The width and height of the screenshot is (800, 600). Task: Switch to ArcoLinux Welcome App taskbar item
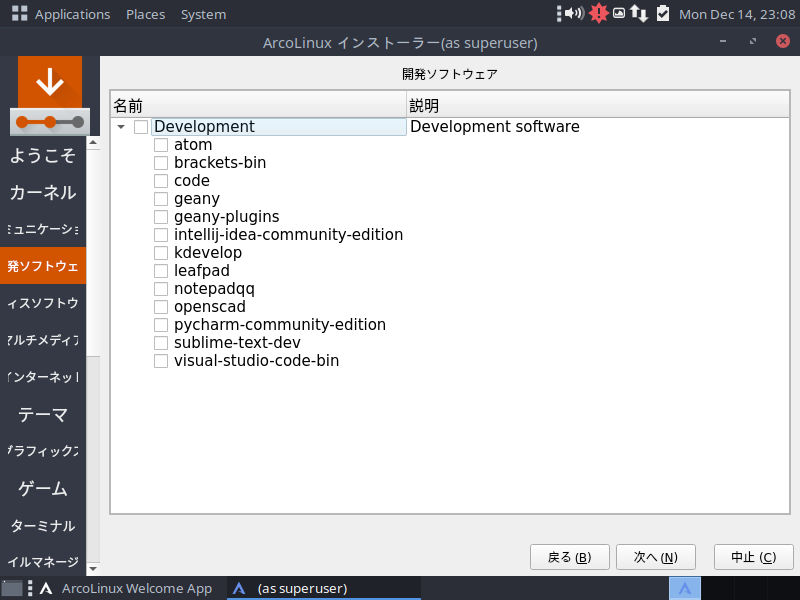[x=126, y=588]
